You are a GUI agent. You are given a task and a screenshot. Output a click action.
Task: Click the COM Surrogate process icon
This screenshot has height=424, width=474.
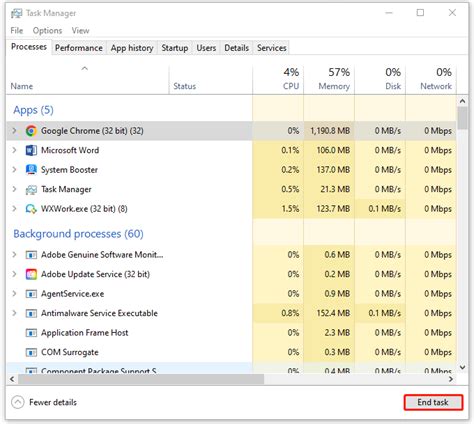31,352
